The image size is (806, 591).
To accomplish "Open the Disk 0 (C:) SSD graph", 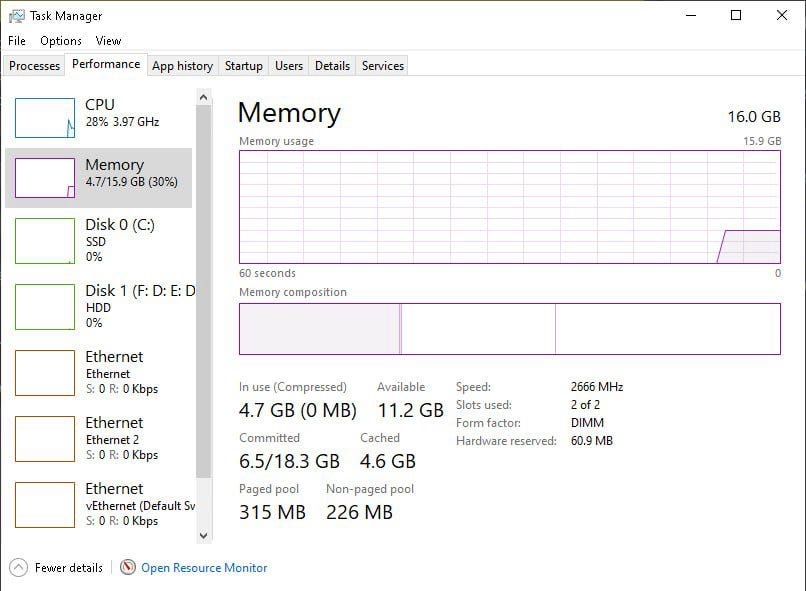I will pos(45,241).
